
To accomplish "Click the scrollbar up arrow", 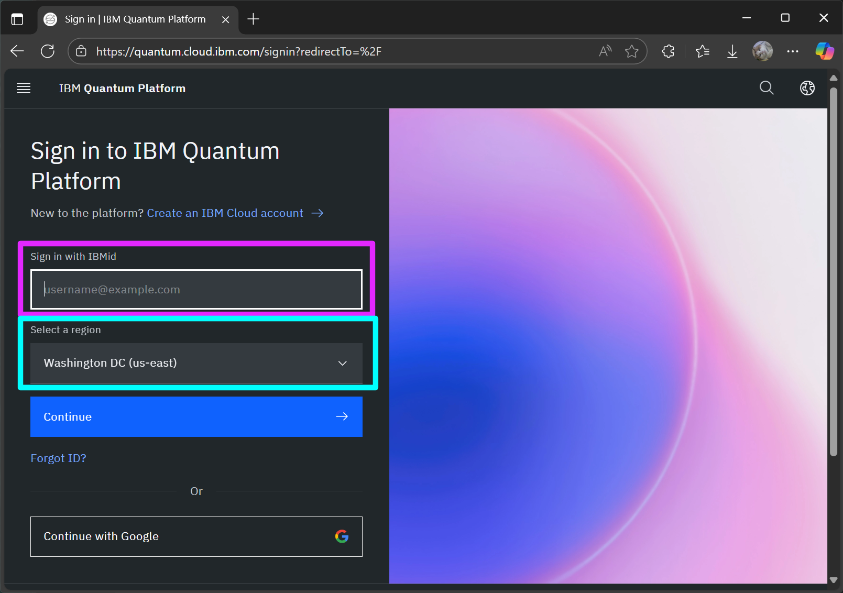I will click(833, 78).
